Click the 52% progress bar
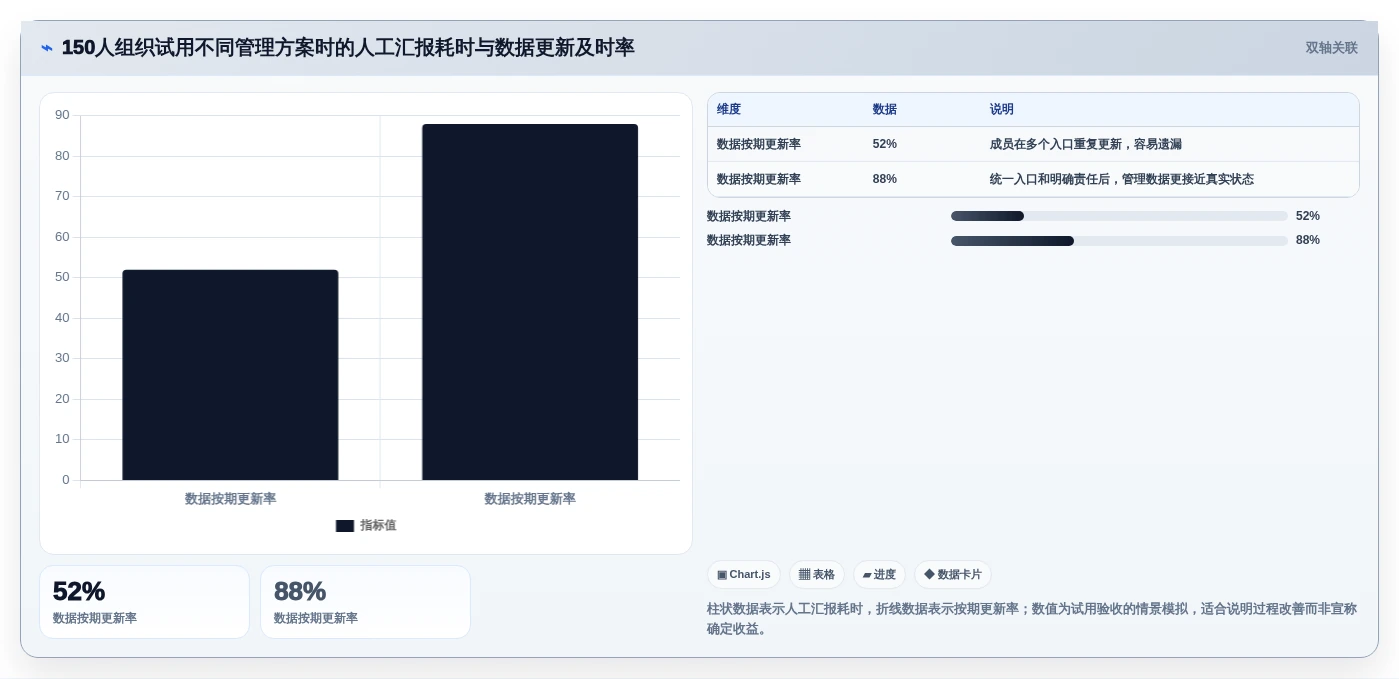The image size is (1399, 679). (x=1119, y=216)
